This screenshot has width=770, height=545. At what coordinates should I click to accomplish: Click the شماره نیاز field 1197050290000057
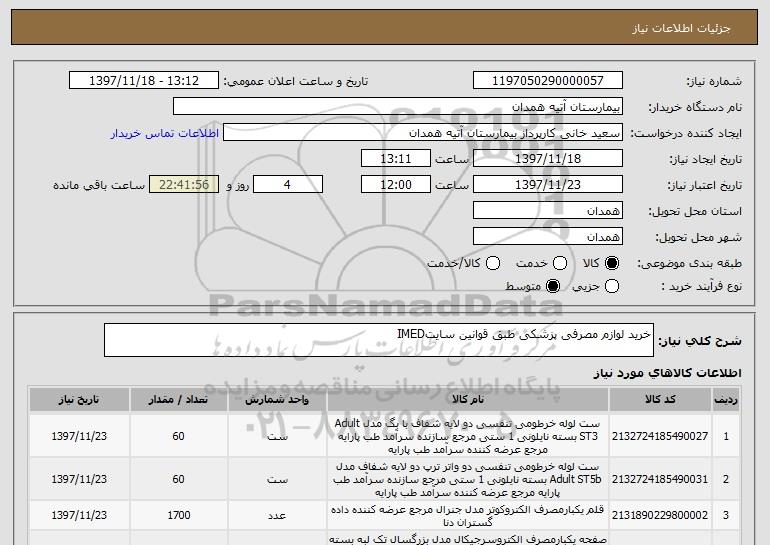coord(548,81)
